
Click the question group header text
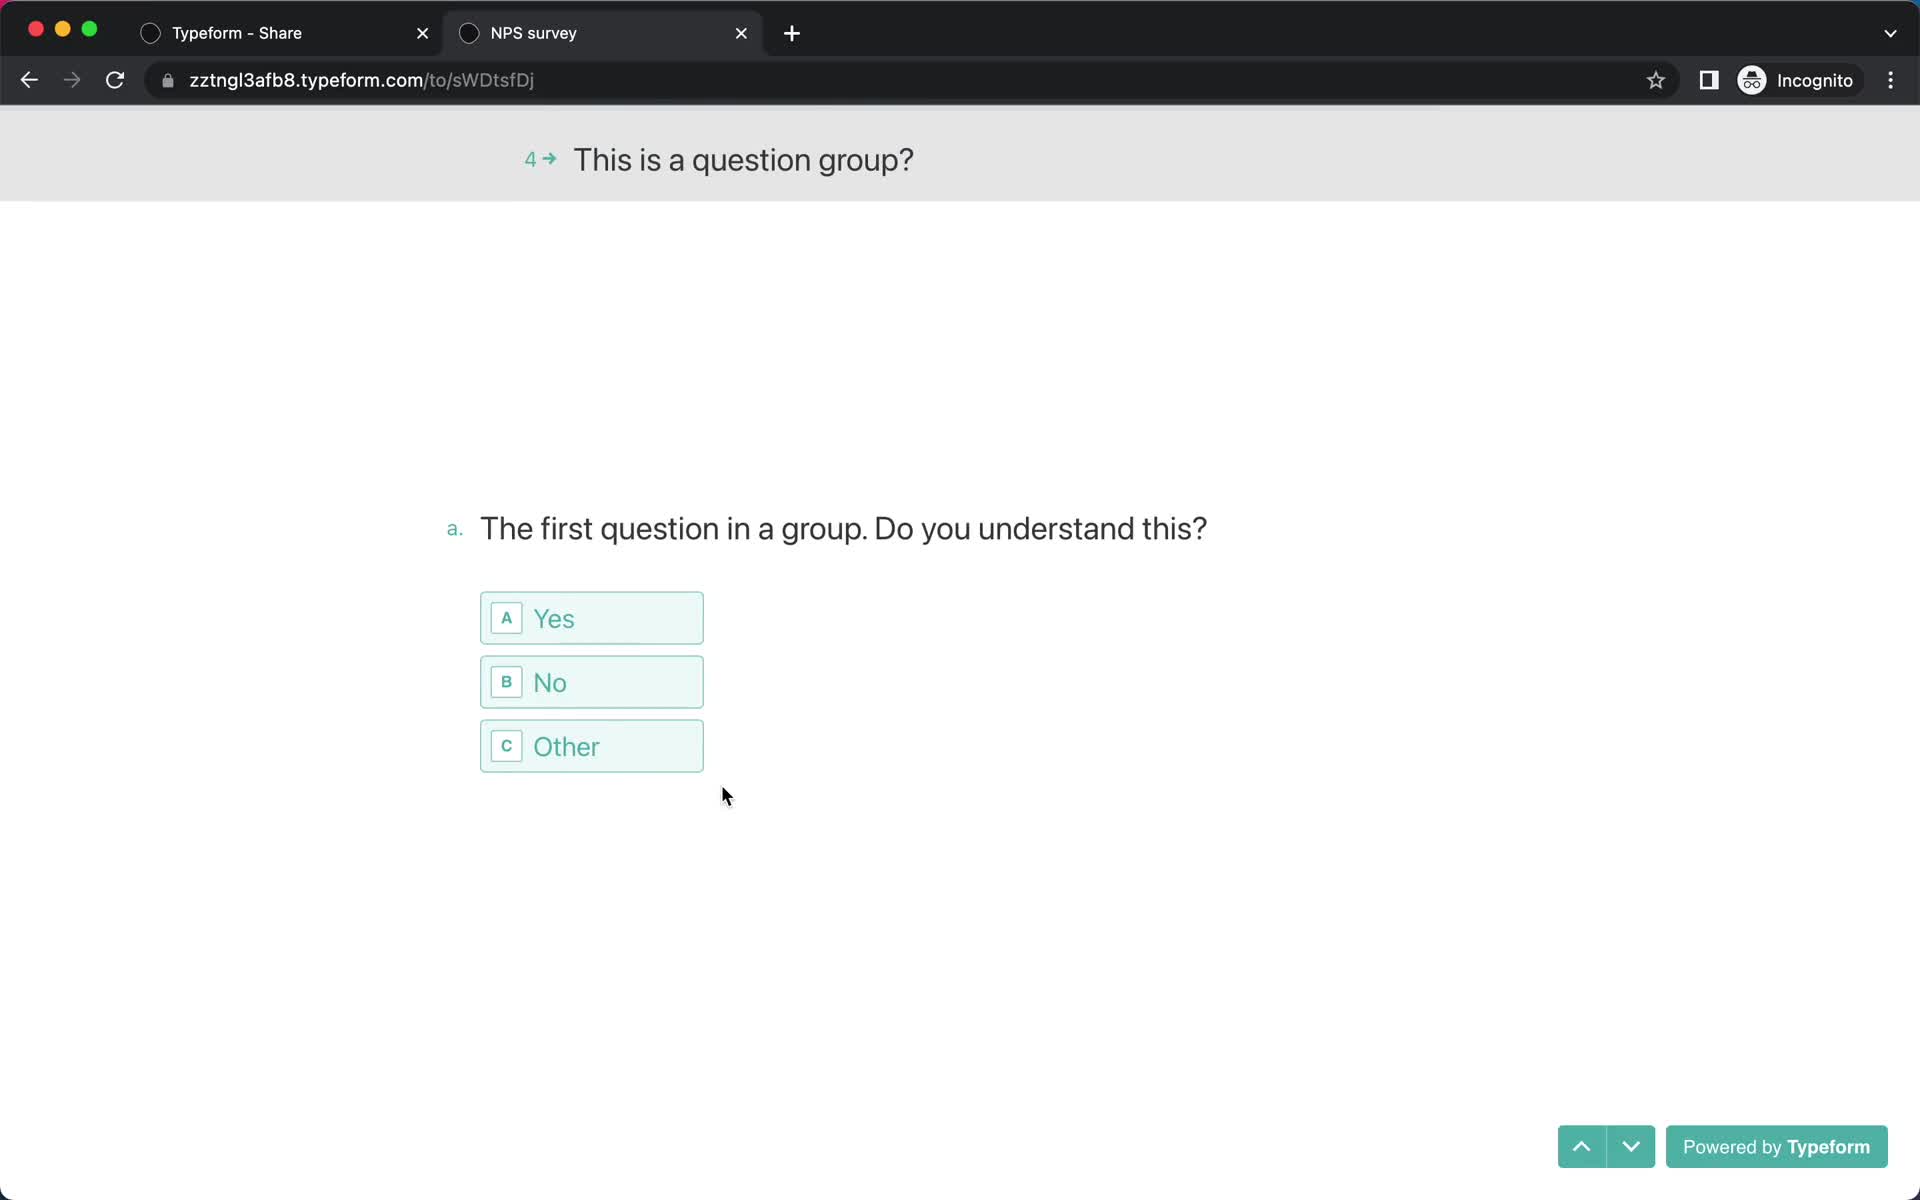click(x=744, y=159)
